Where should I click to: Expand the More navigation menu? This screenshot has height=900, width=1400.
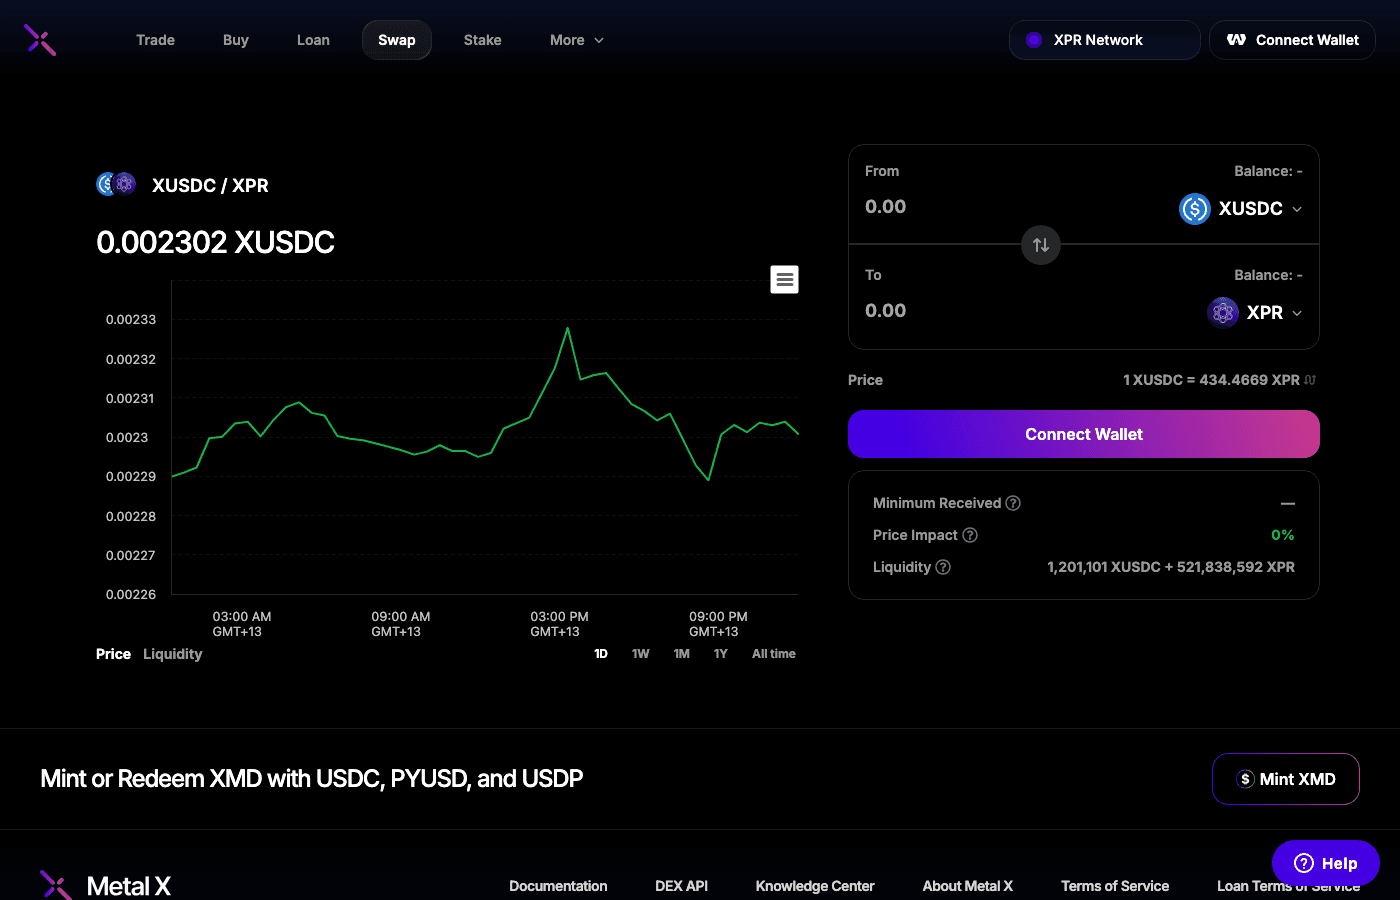[576, 40]
